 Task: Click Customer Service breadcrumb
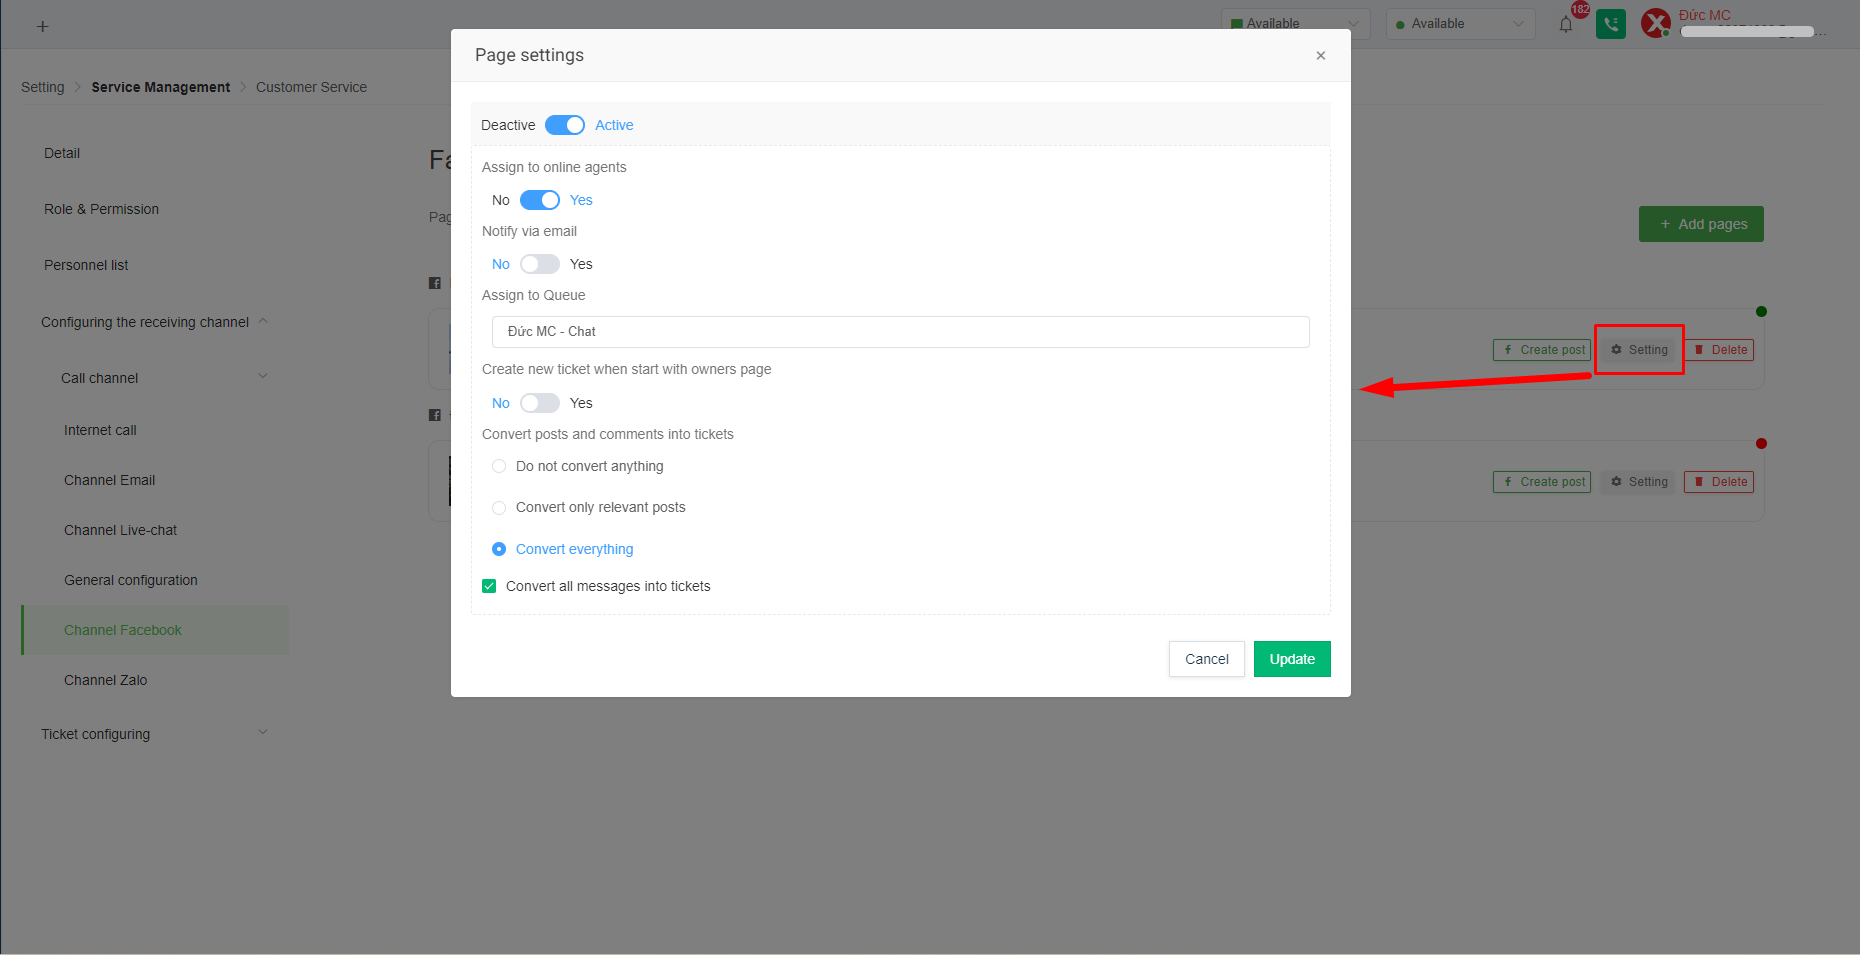(311, 87)
